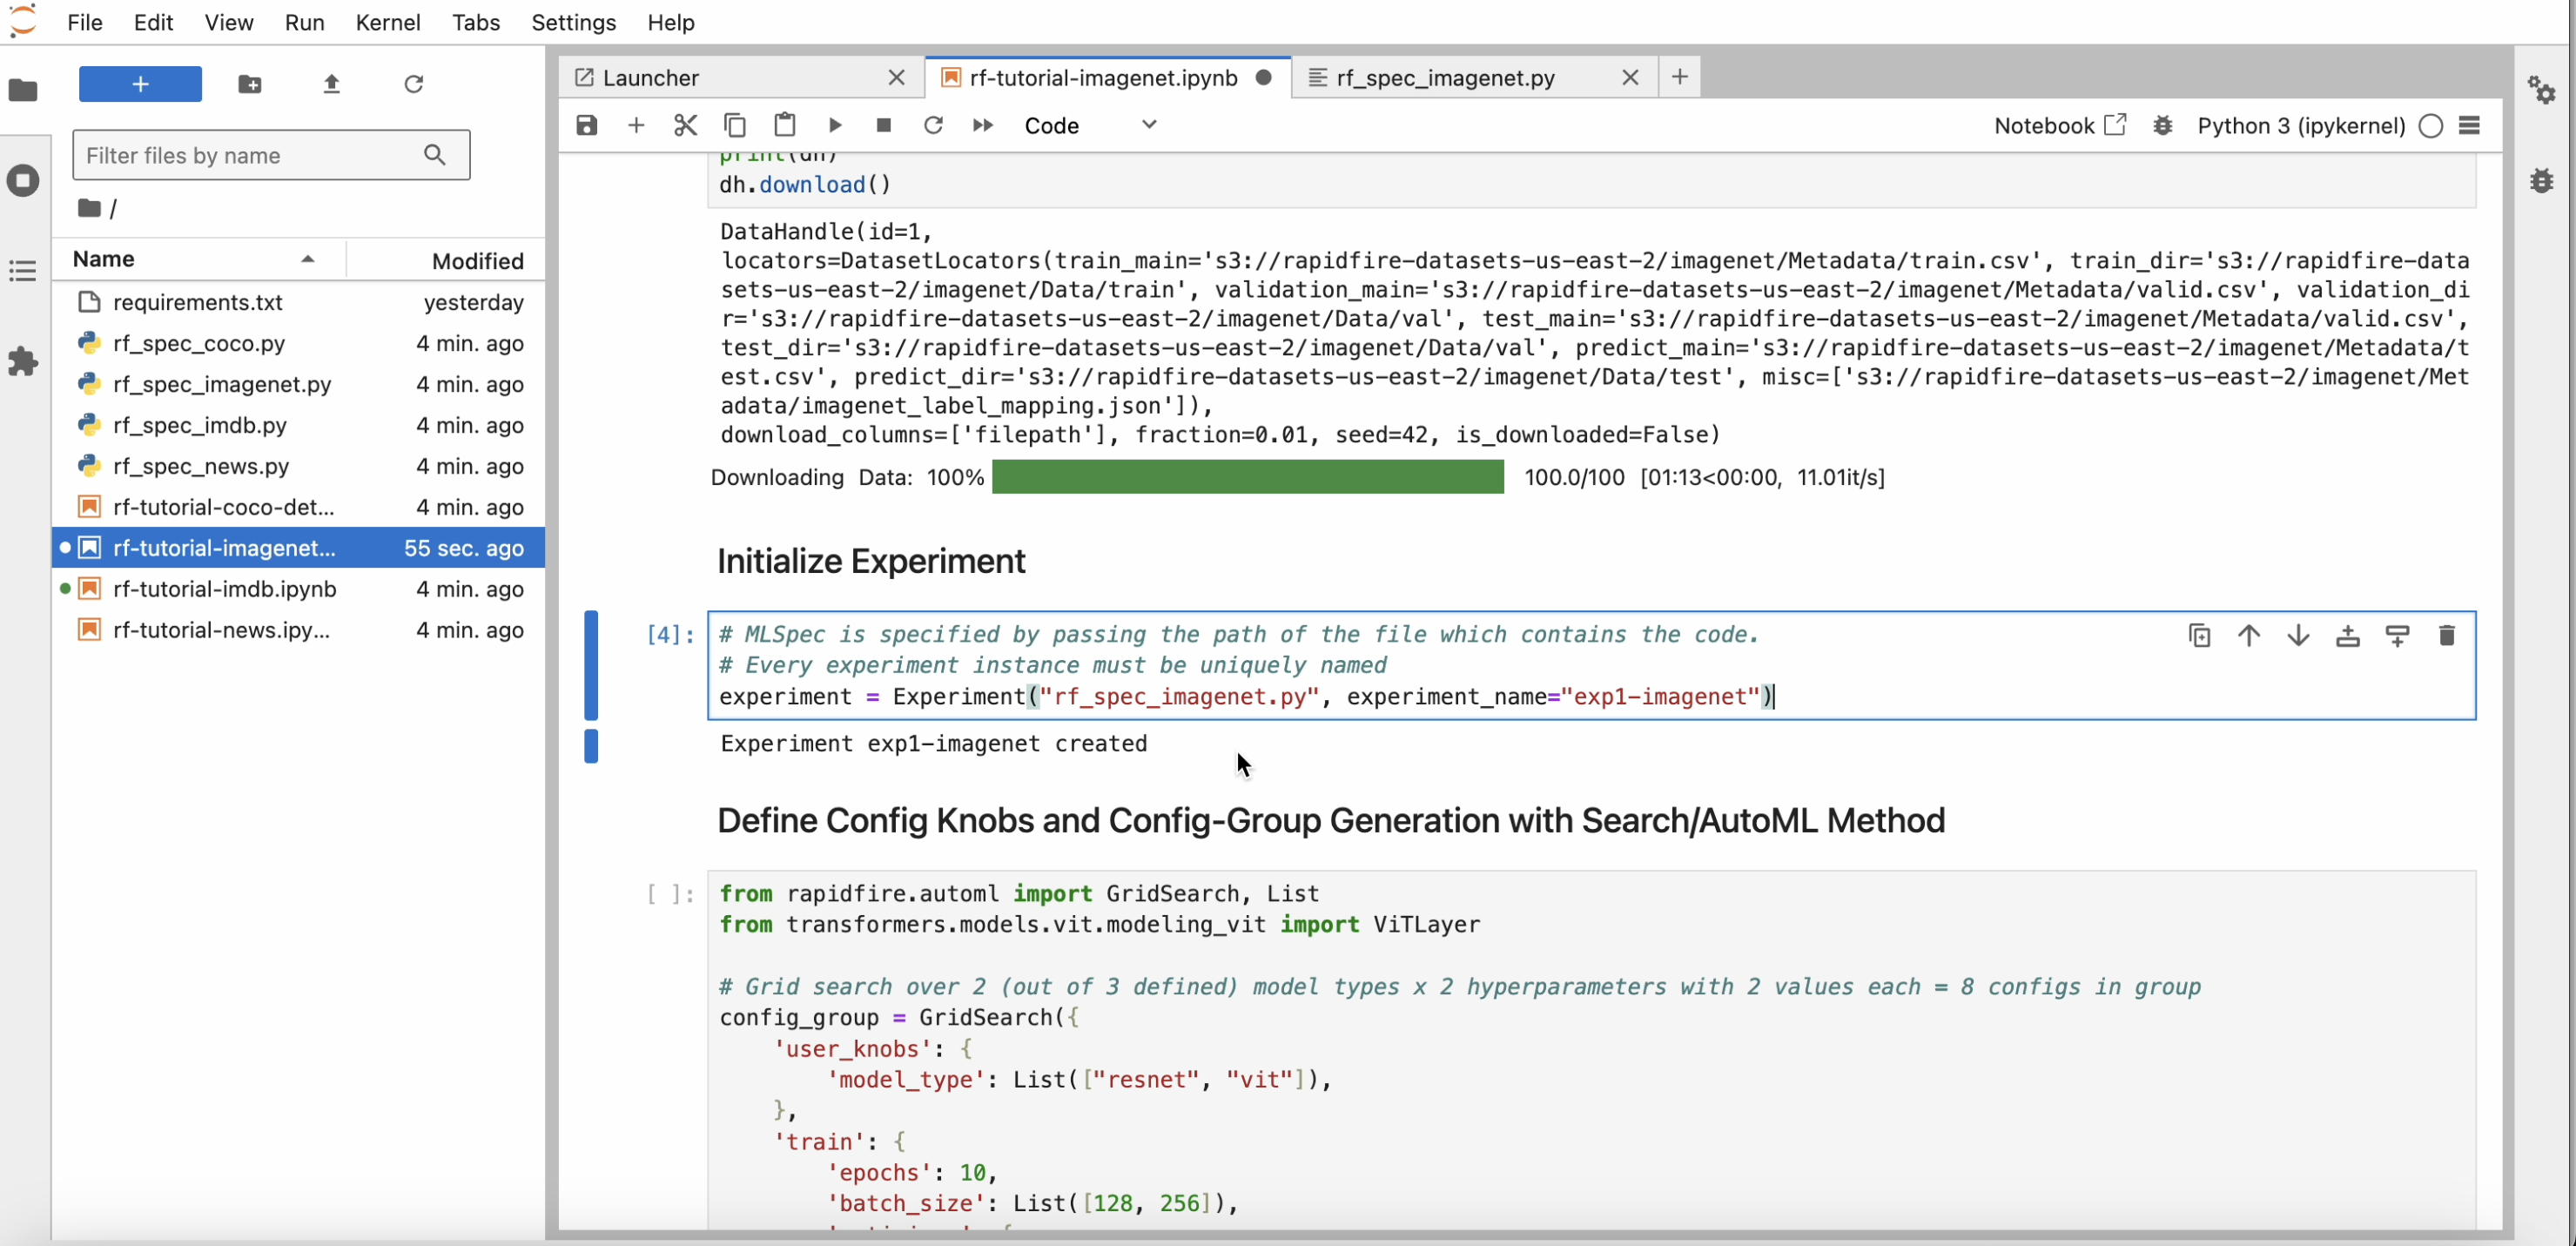
Task: Add a new tab with plus button
Action: pos(1680,77)
